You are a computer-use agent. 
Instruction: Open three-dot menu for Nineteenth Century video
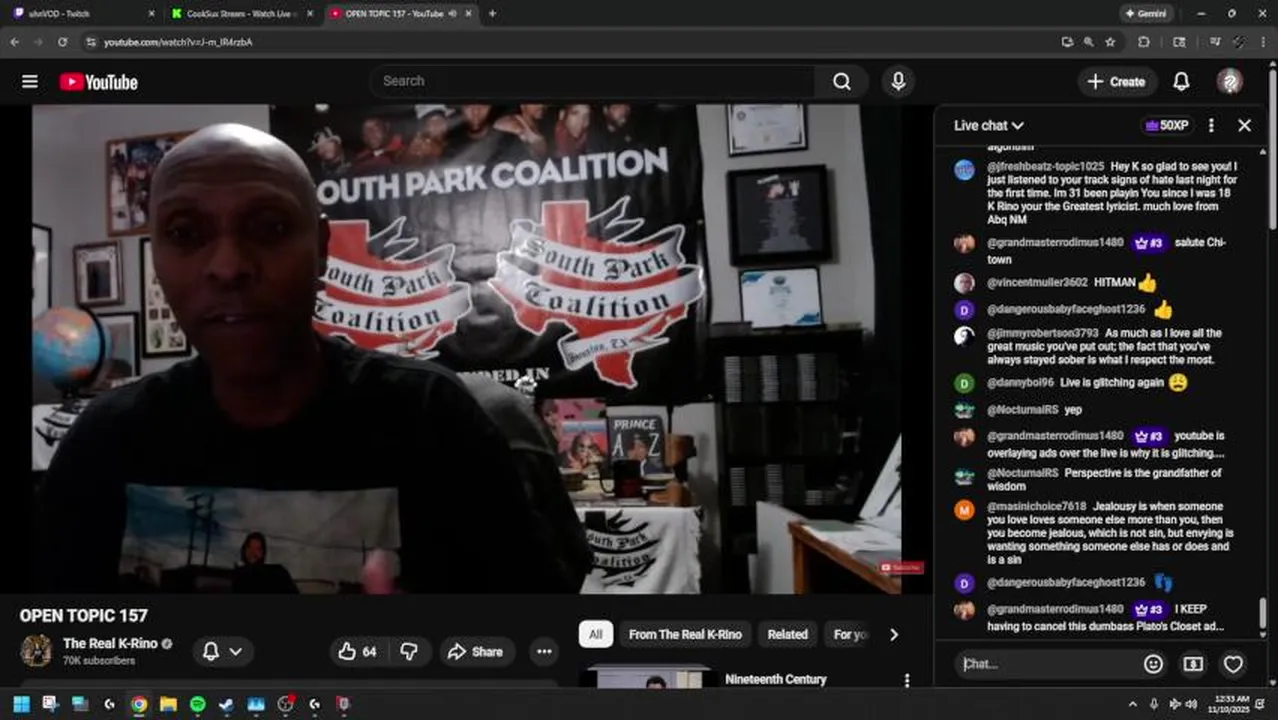coord(907,680)
